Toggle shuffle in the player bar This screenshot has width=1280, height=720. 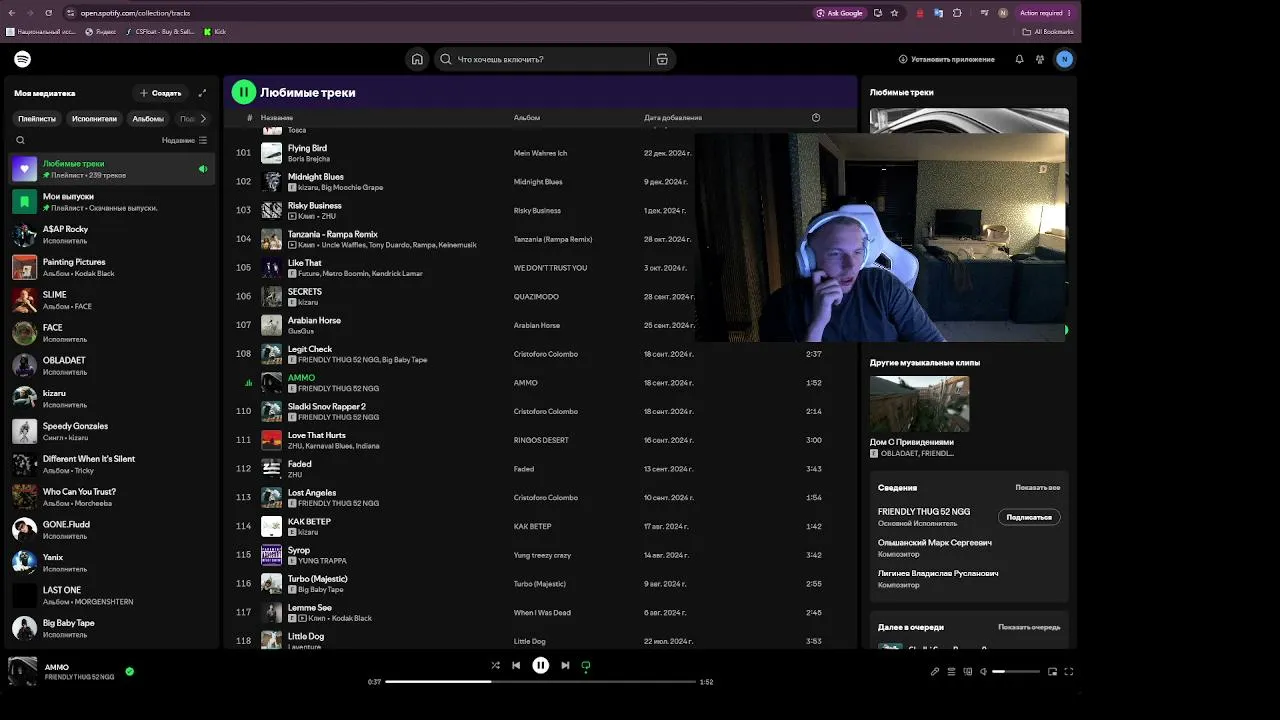495,665
